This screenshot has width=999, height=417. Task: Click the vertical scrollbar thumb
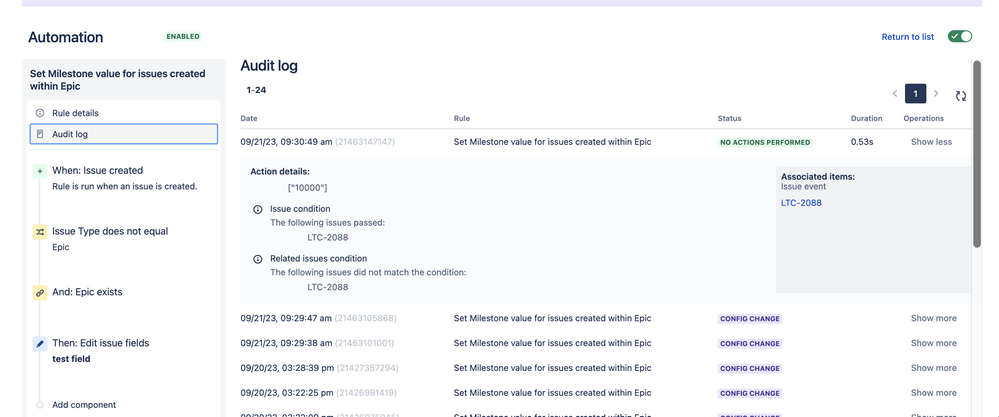[977, 153]
